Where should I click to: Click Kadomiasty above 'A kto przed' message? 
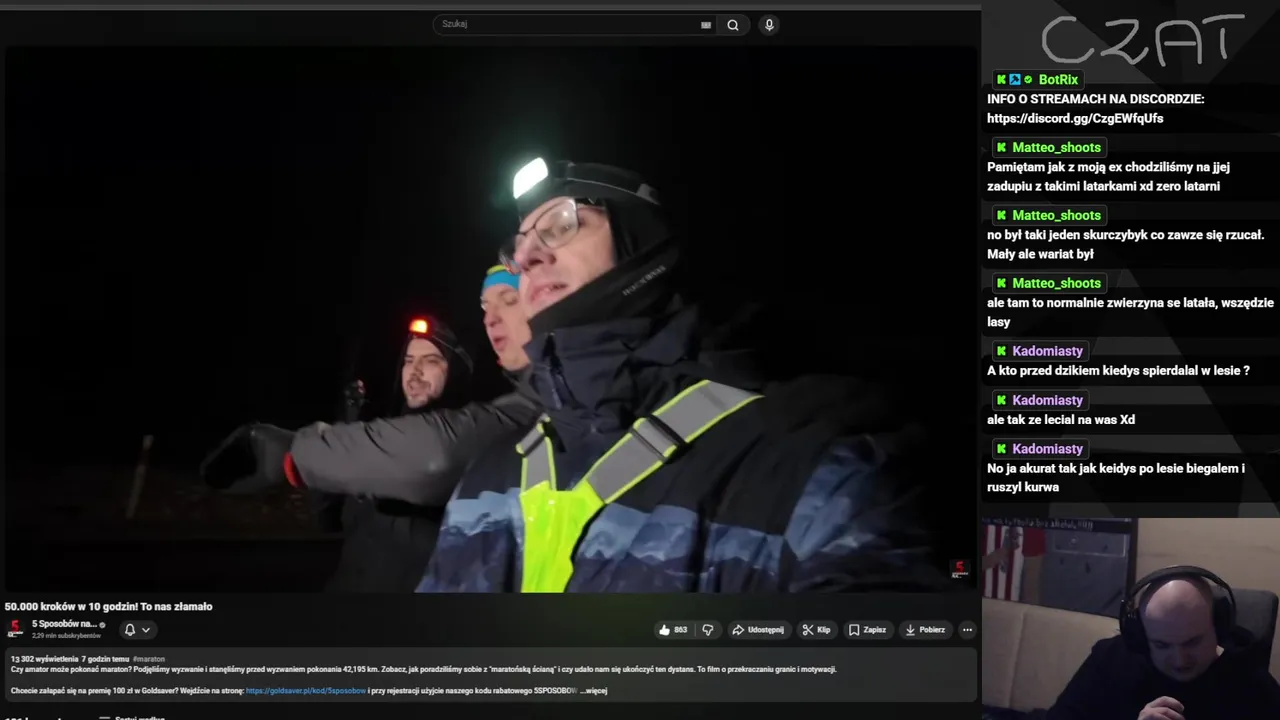1047,351
